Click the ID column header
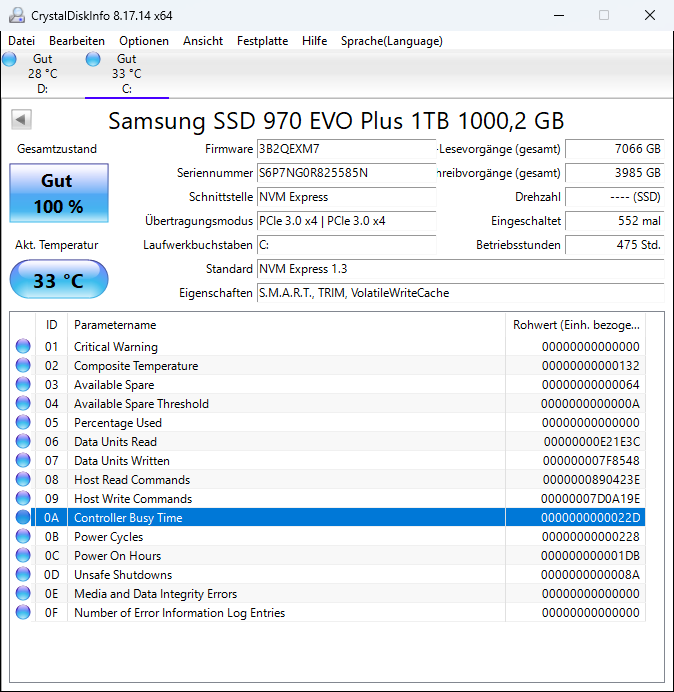674x692 pixels. click(x=51, y=325)
